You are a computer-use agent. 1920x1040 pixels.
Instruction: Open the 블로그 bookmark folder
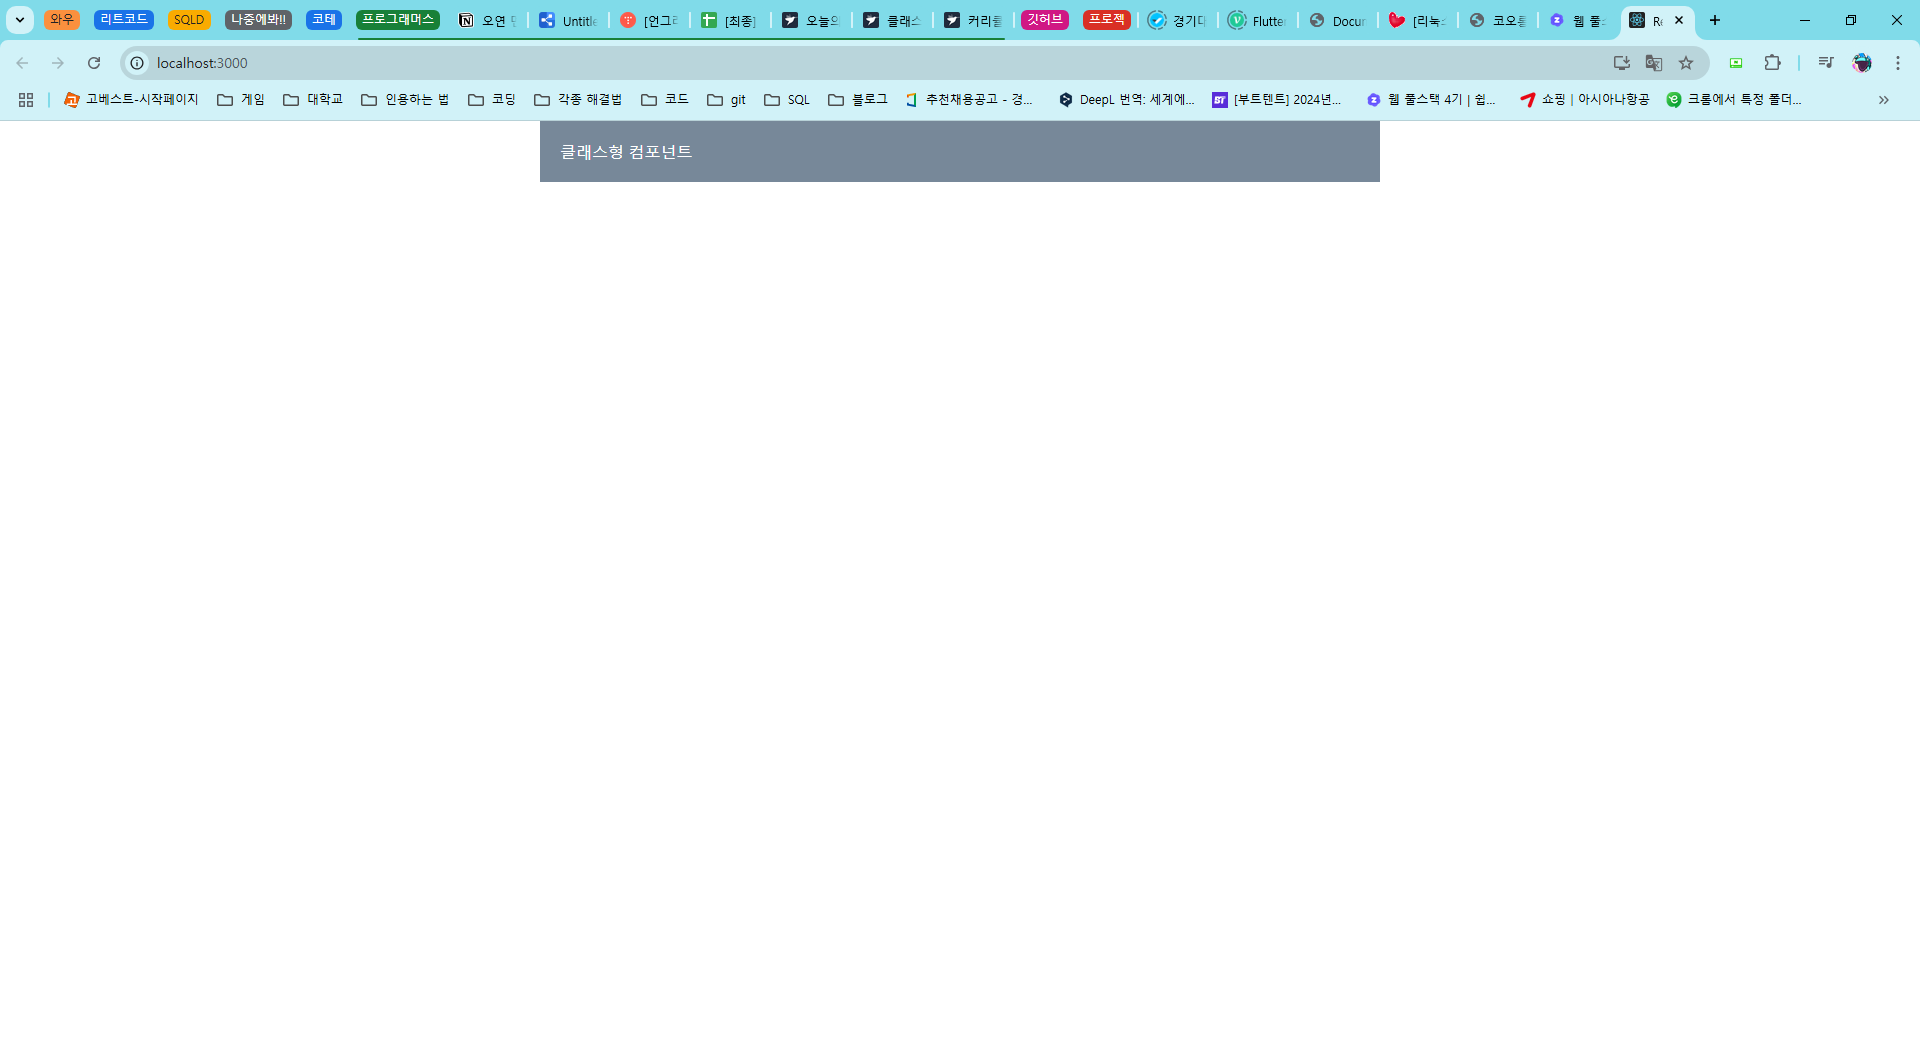[x=858, y=100]
